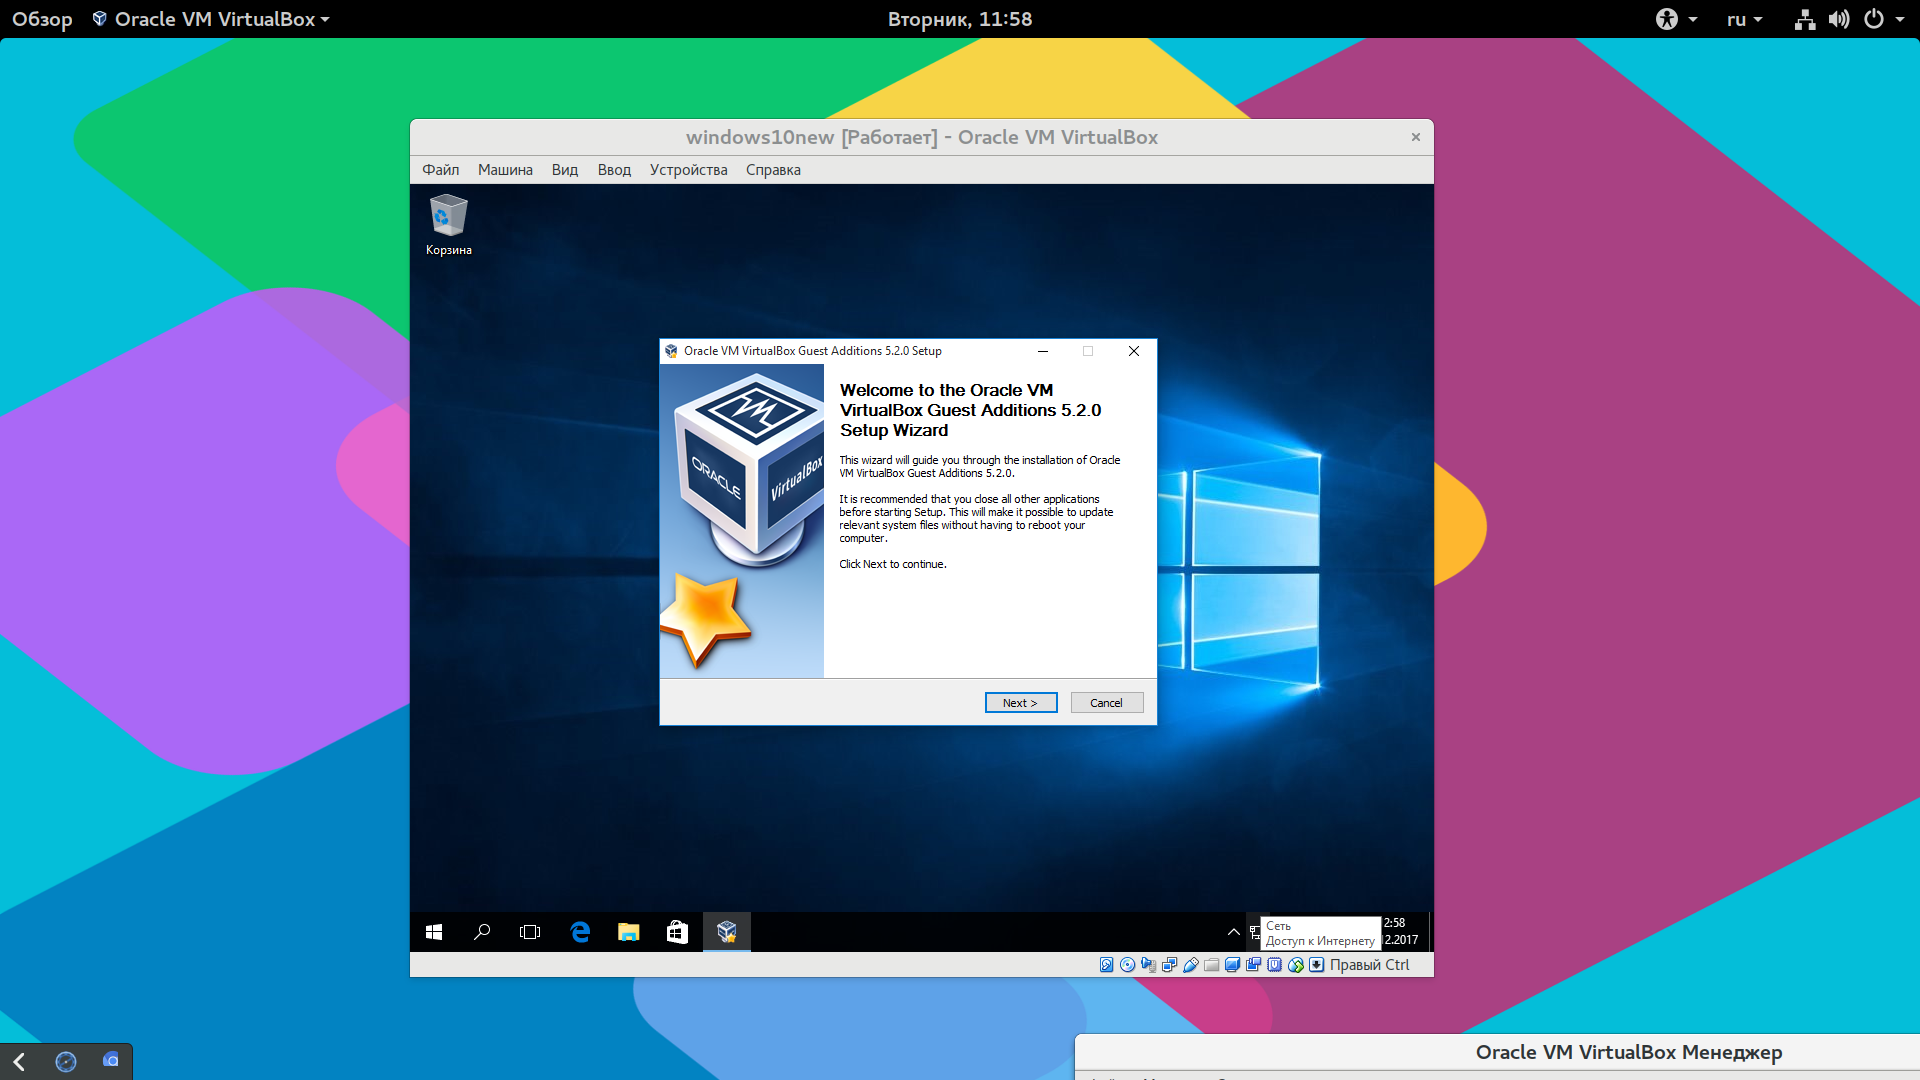Click Edge browser icon in guest taskbar
This screenshot has width=1920, height=1080.
(580, 931)
